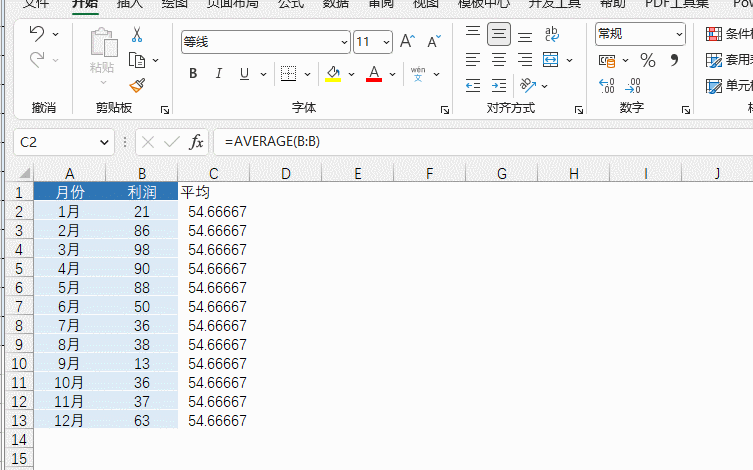The image size is (753, 470).
Task: Click the text orientation icon
Action: click(x=528, y=85)
